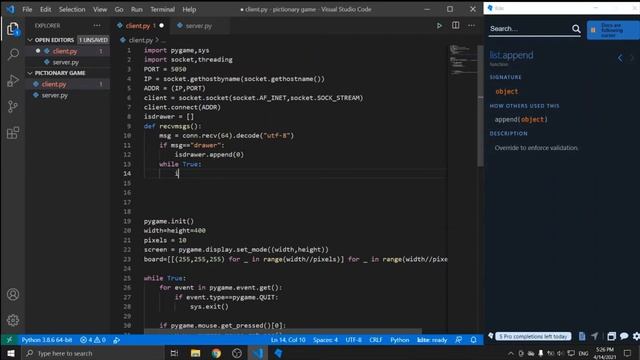Open Task View on taskbar
The height and width of the screenshot is (360, 640).
coord(174,353)
